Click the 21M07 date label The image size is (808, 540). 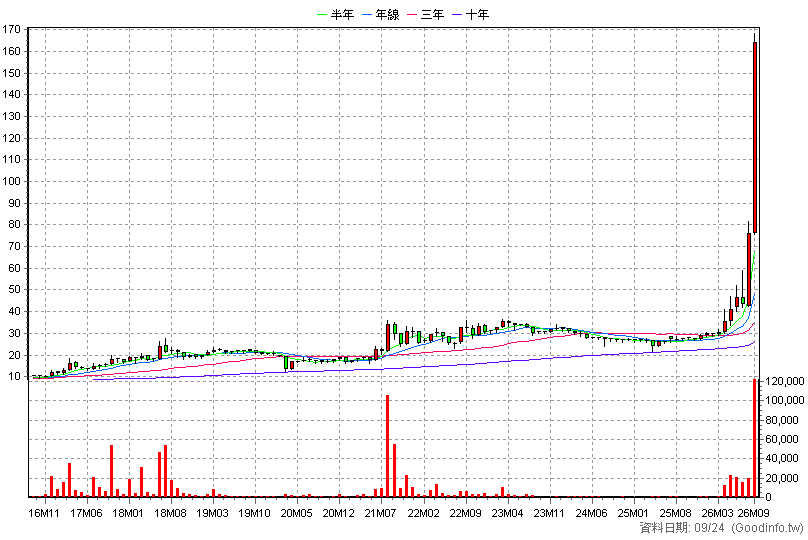click(380, 513)
